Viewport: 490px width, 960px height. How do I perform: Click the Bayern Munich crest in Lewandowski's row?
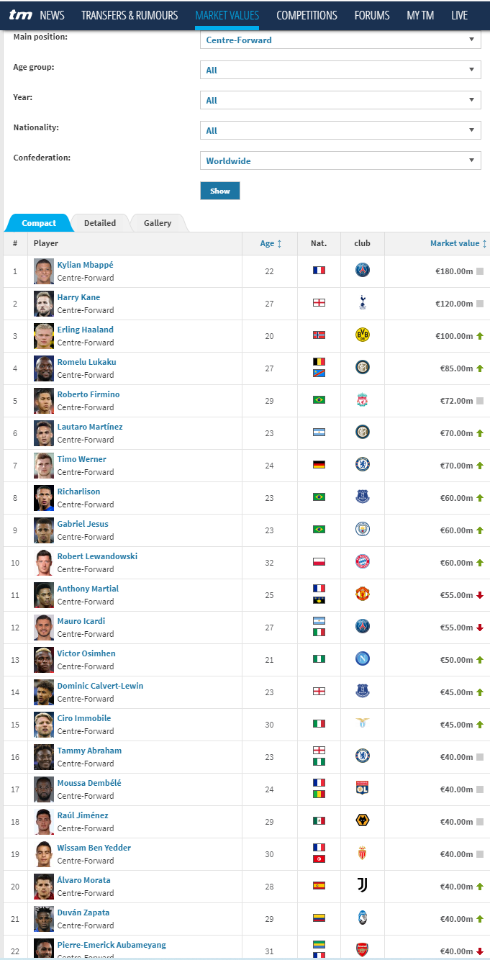pos(363,561)
